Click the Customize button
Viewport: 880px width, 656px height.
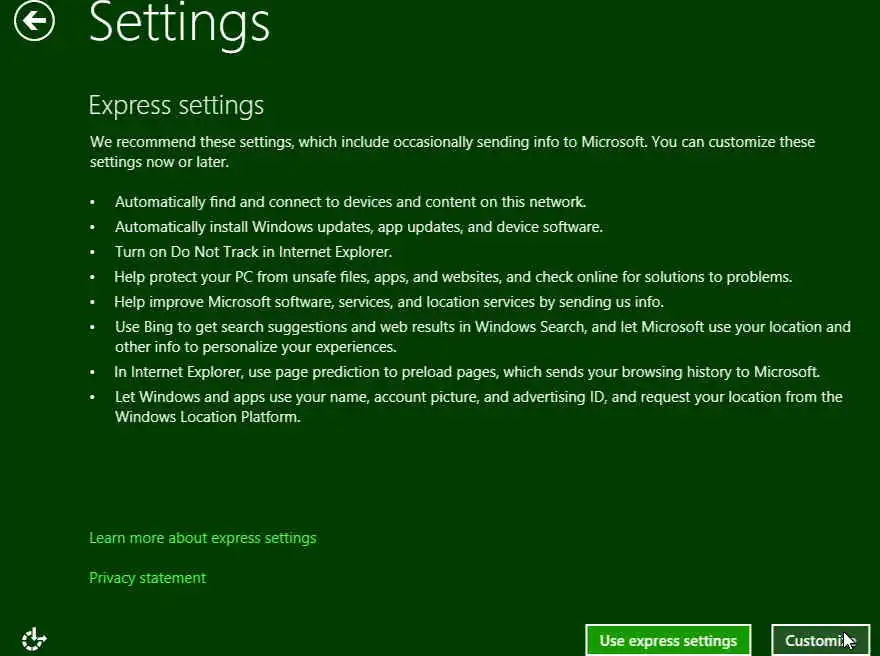tap(820, 641)
